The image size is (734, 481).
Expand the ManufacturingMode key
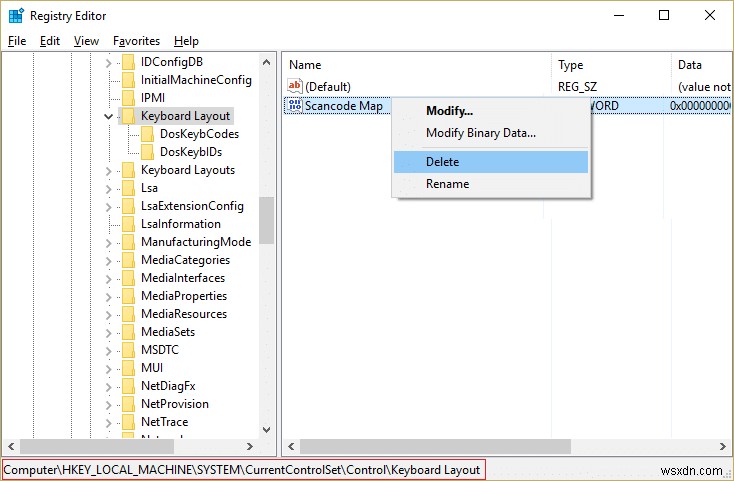(109, 243)
